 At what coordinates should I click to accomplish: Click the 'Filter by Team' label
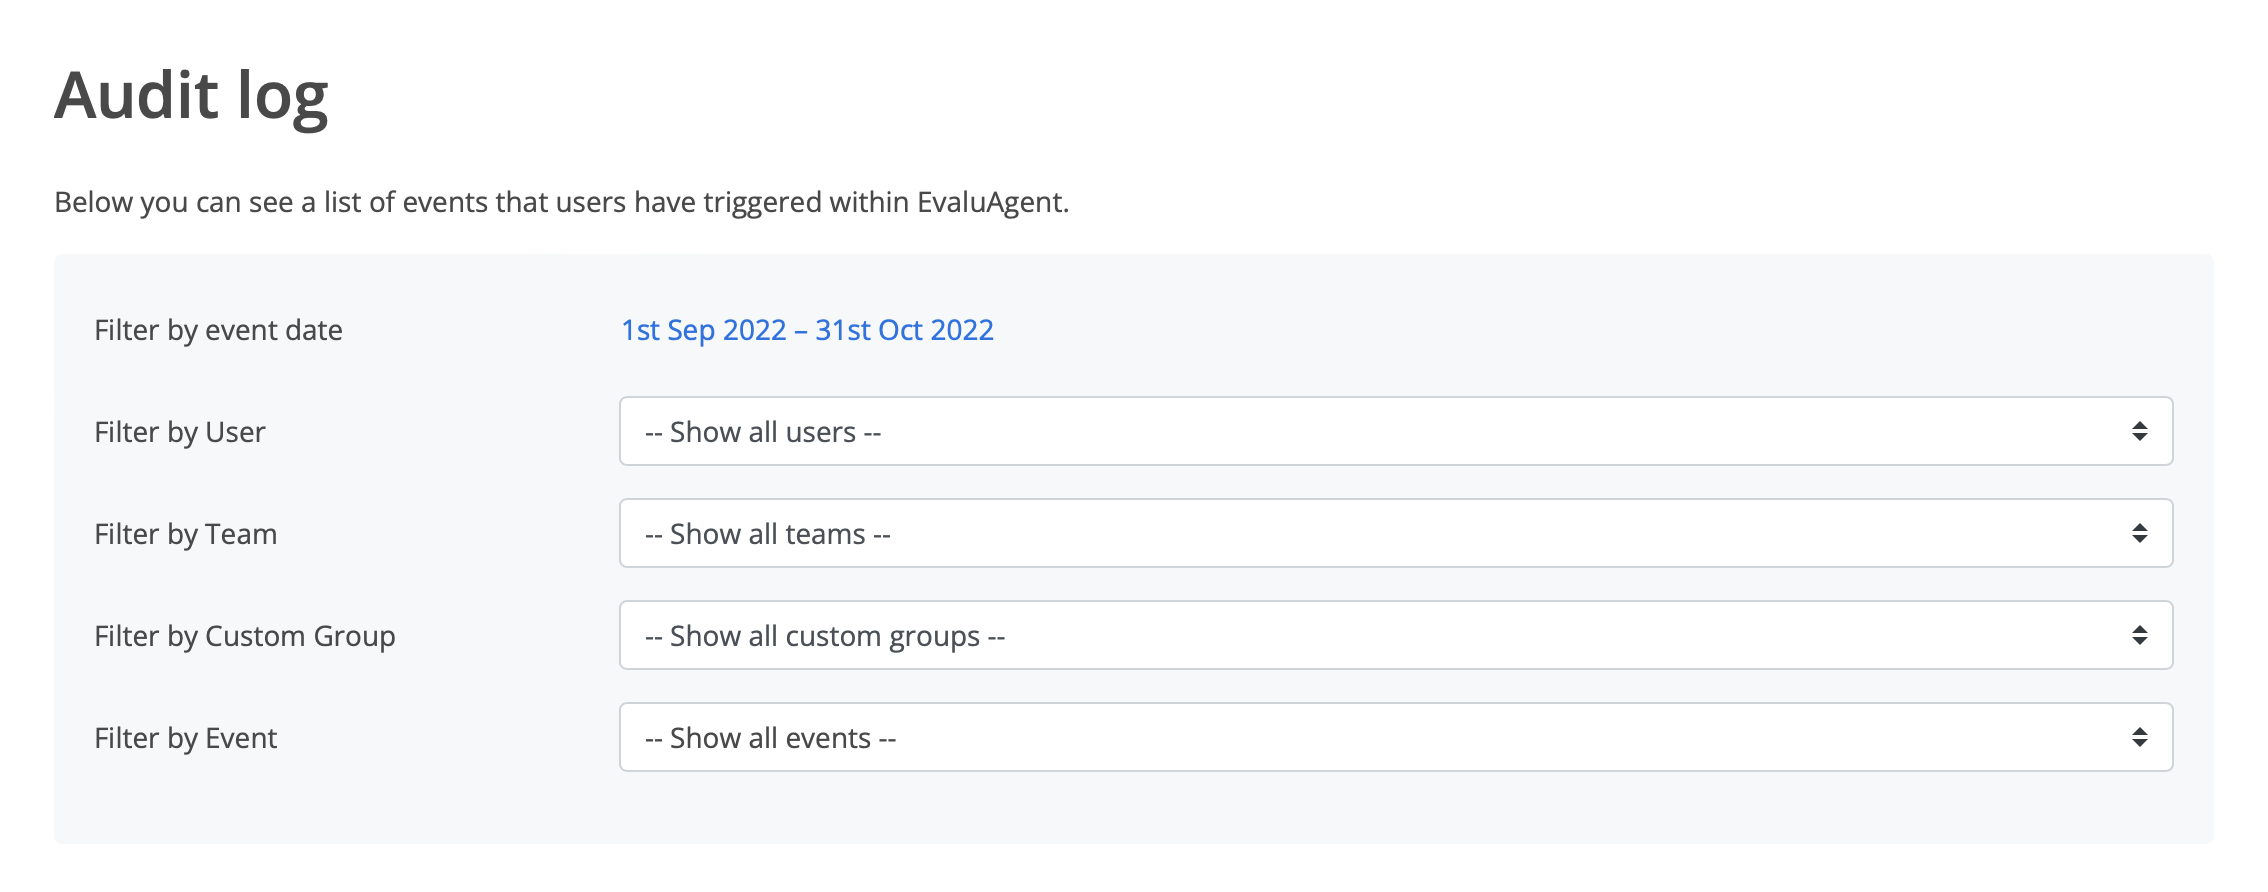point(186,534)
